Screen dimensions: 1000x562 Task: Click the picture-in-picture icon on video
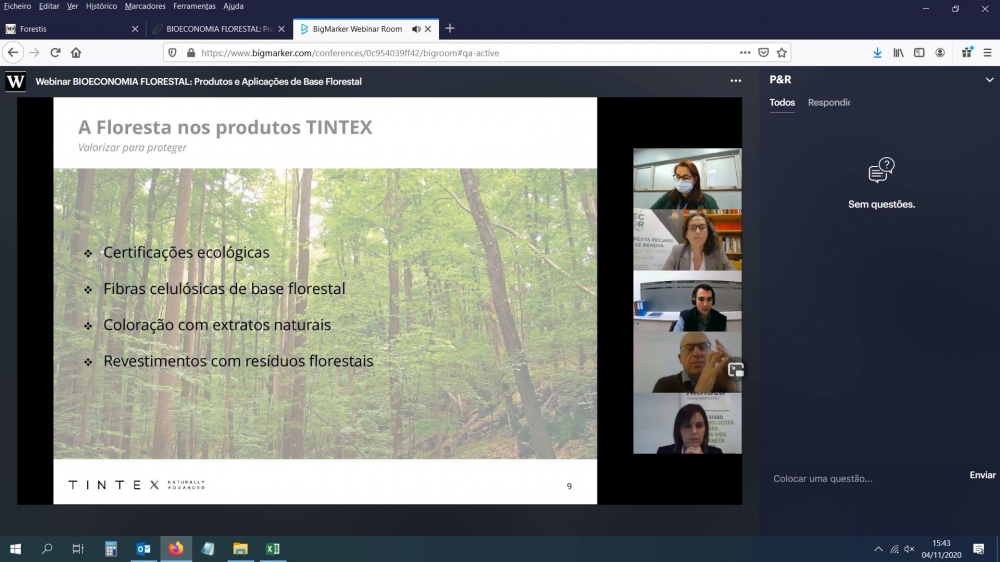(735, 370)
